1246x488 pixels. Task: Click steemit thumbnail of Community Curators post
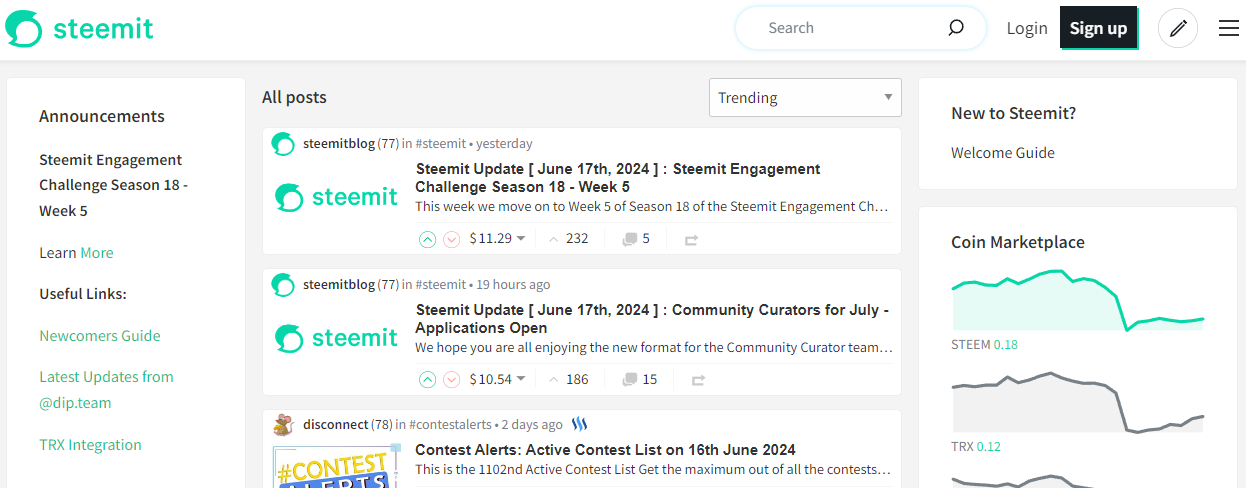tap(336, 338)
